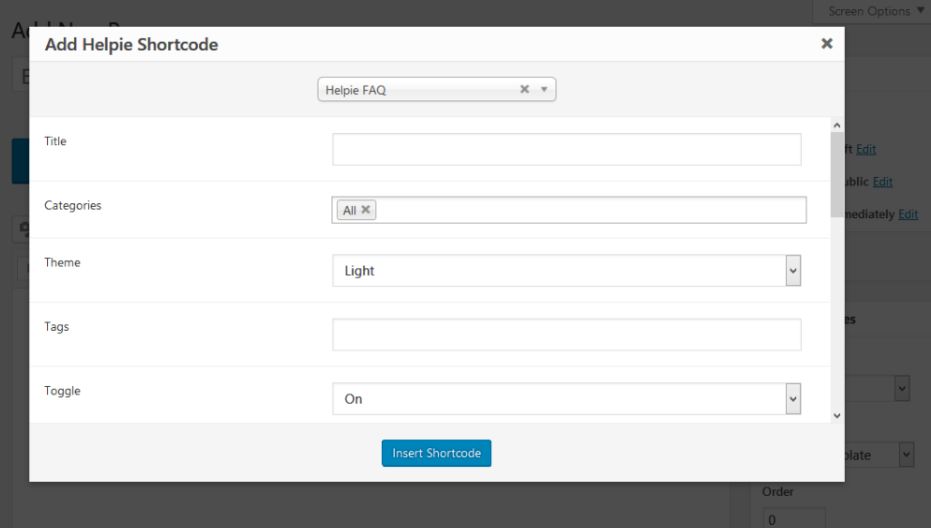Click the Insert Shortcode button
931x528 pixels.
pyautogui.click(x=436, y=453)
